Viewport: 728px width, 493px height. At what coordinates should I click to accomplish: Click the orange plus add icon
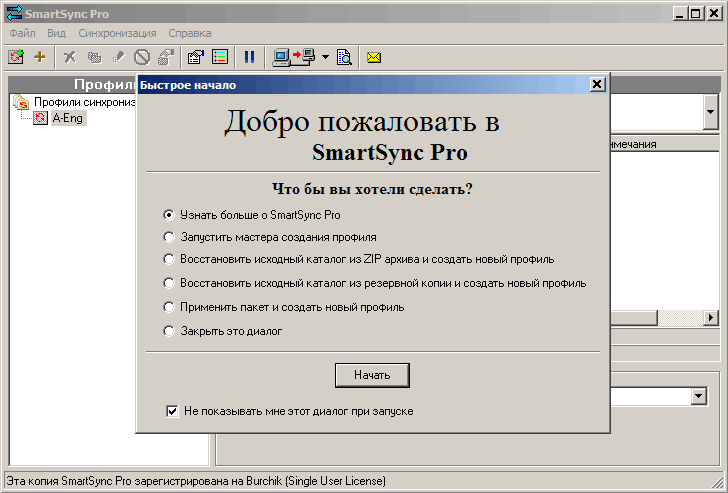click(40, 57)
